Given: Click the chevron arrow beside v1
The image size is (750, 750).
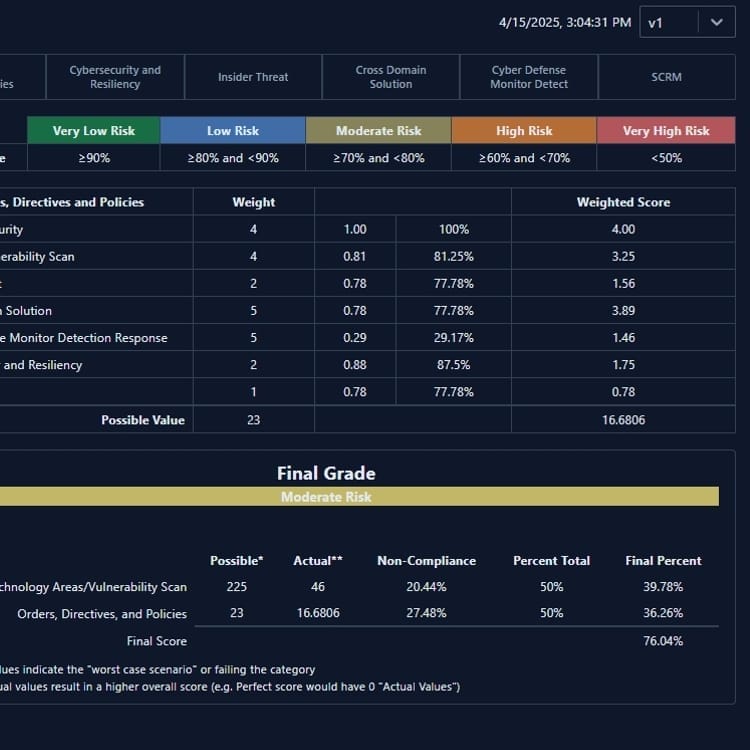Looking at the screenshot, I should (716, 22).
